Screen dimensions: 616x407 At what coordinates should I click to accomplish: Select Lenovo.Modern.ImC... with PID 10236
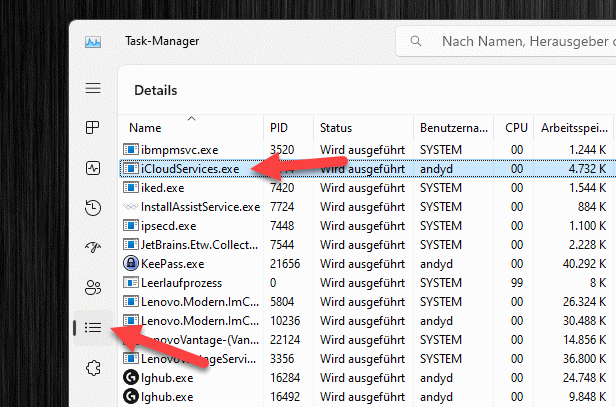200,321
